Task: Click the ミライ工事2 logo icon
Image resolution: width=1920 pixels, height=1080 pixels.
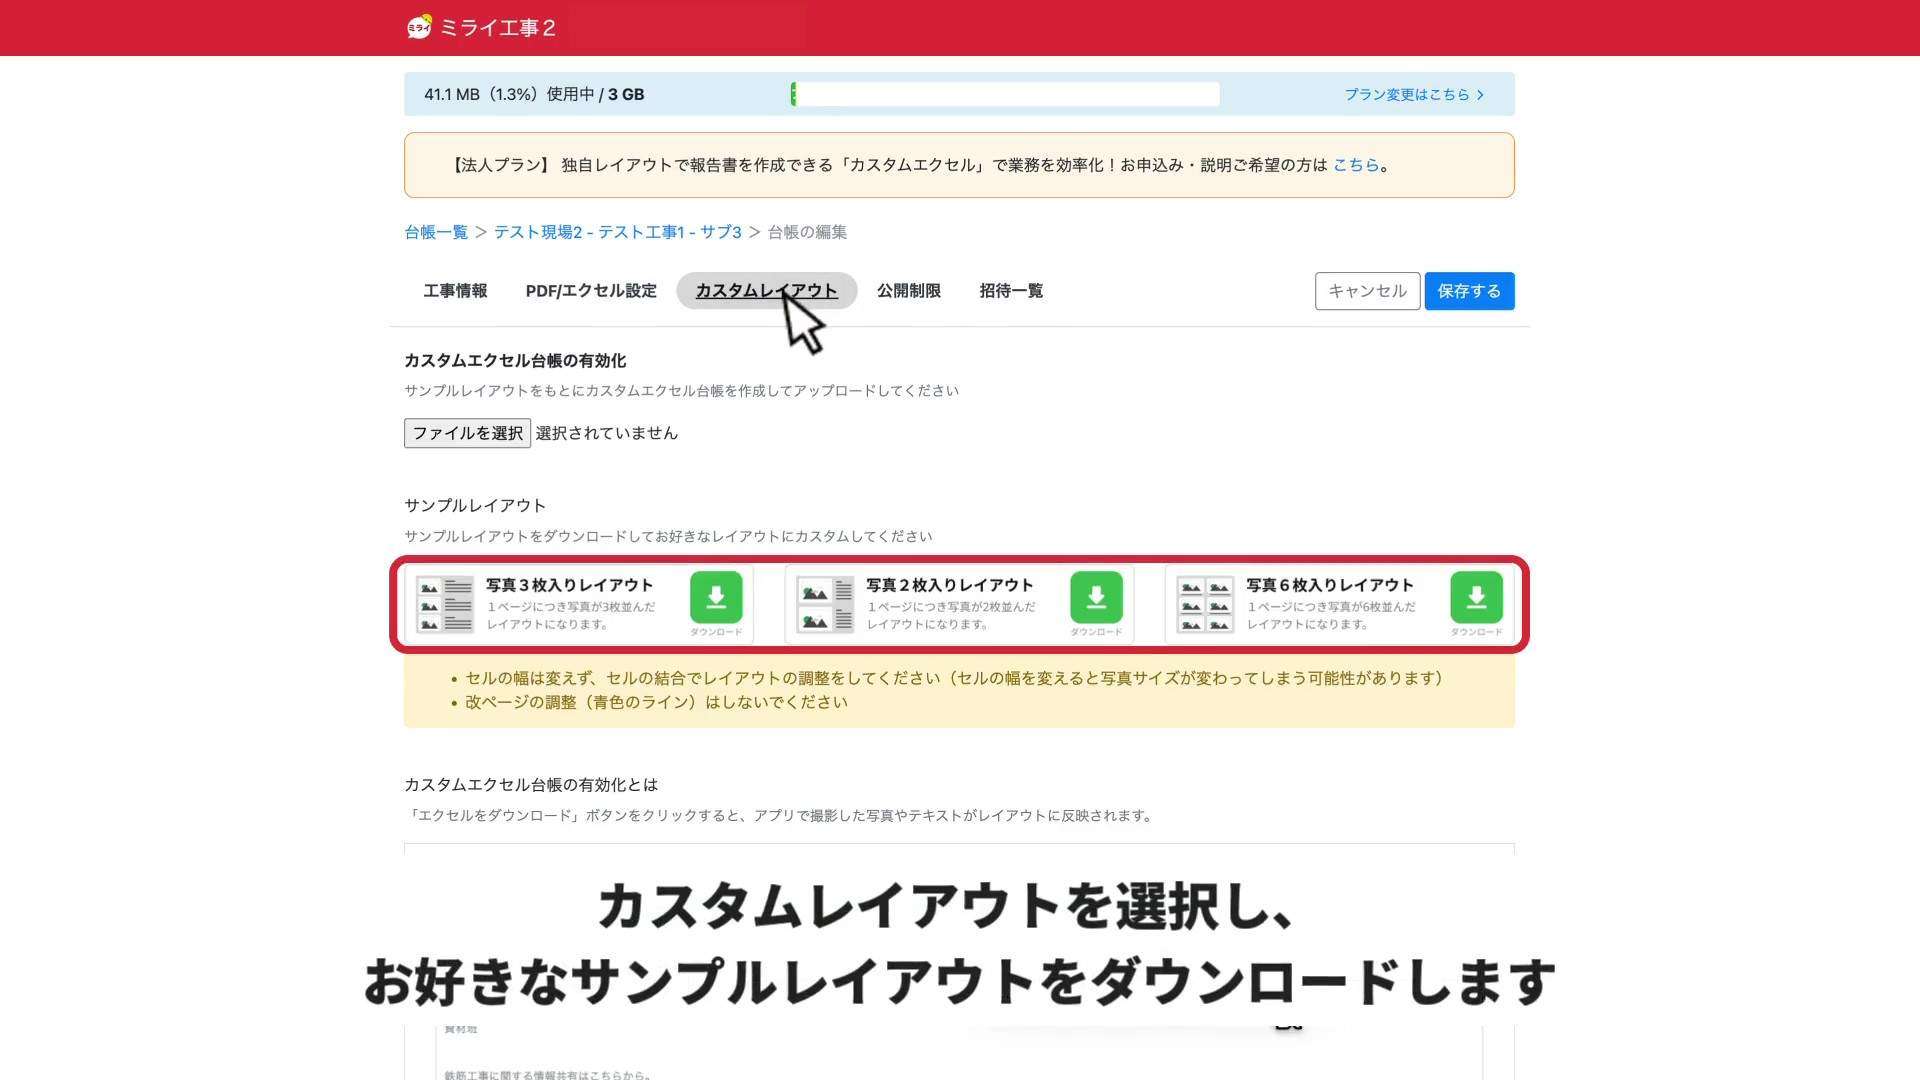Action: click(x=419, y=27)
